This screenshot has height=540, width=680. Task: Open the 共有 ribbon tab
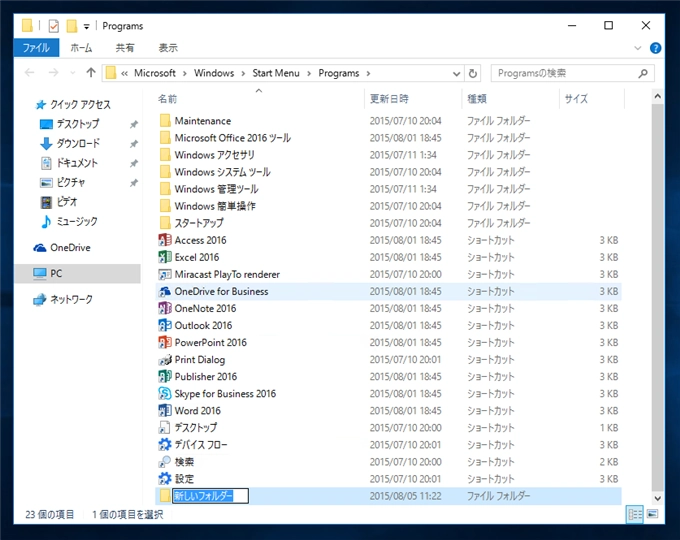[125, 48]
